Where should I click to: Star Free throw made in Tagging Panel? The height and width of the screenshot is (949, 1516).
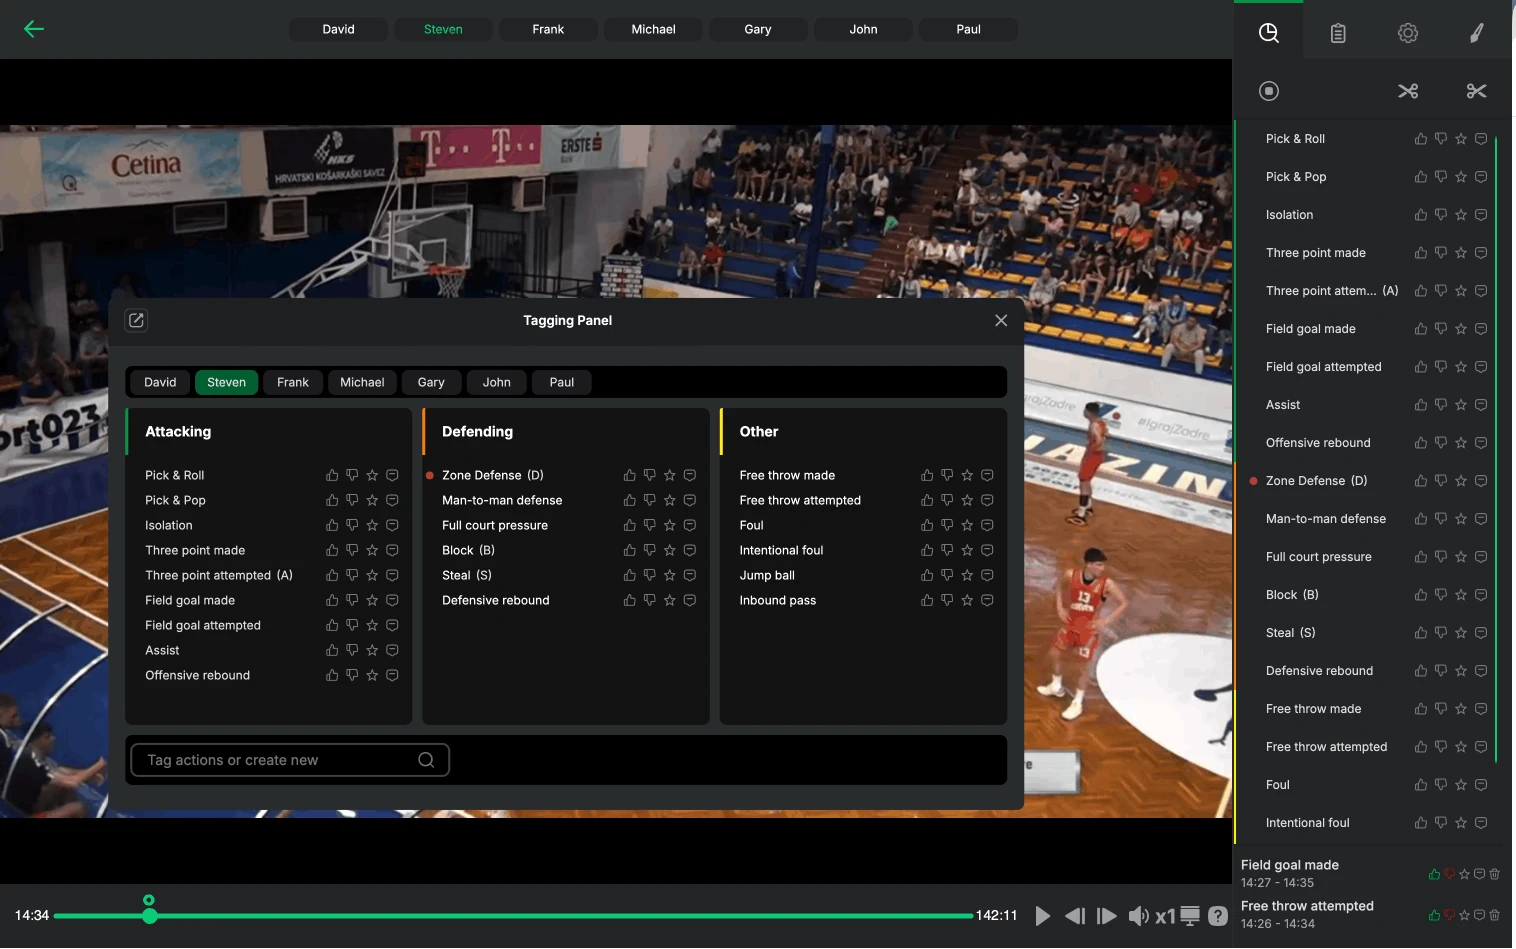coord(967,475)
